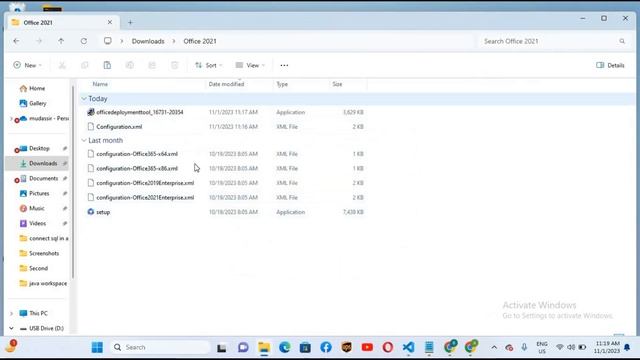
Task: Click the taskbar Search box
Action: [160, 347]
